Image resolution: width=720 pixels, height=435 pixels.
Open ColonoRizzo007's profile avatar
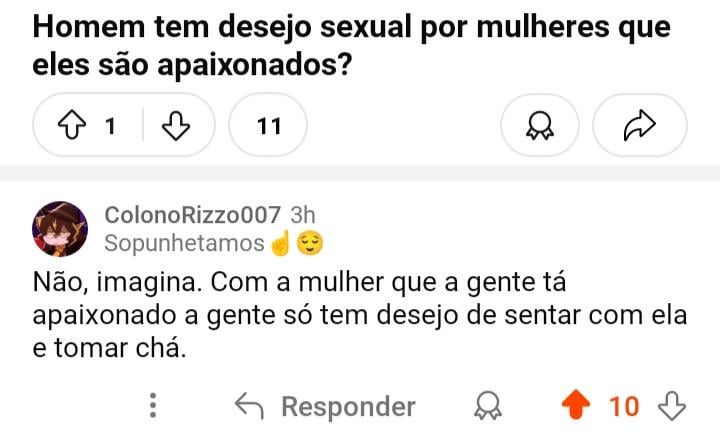tap(59, 228)
